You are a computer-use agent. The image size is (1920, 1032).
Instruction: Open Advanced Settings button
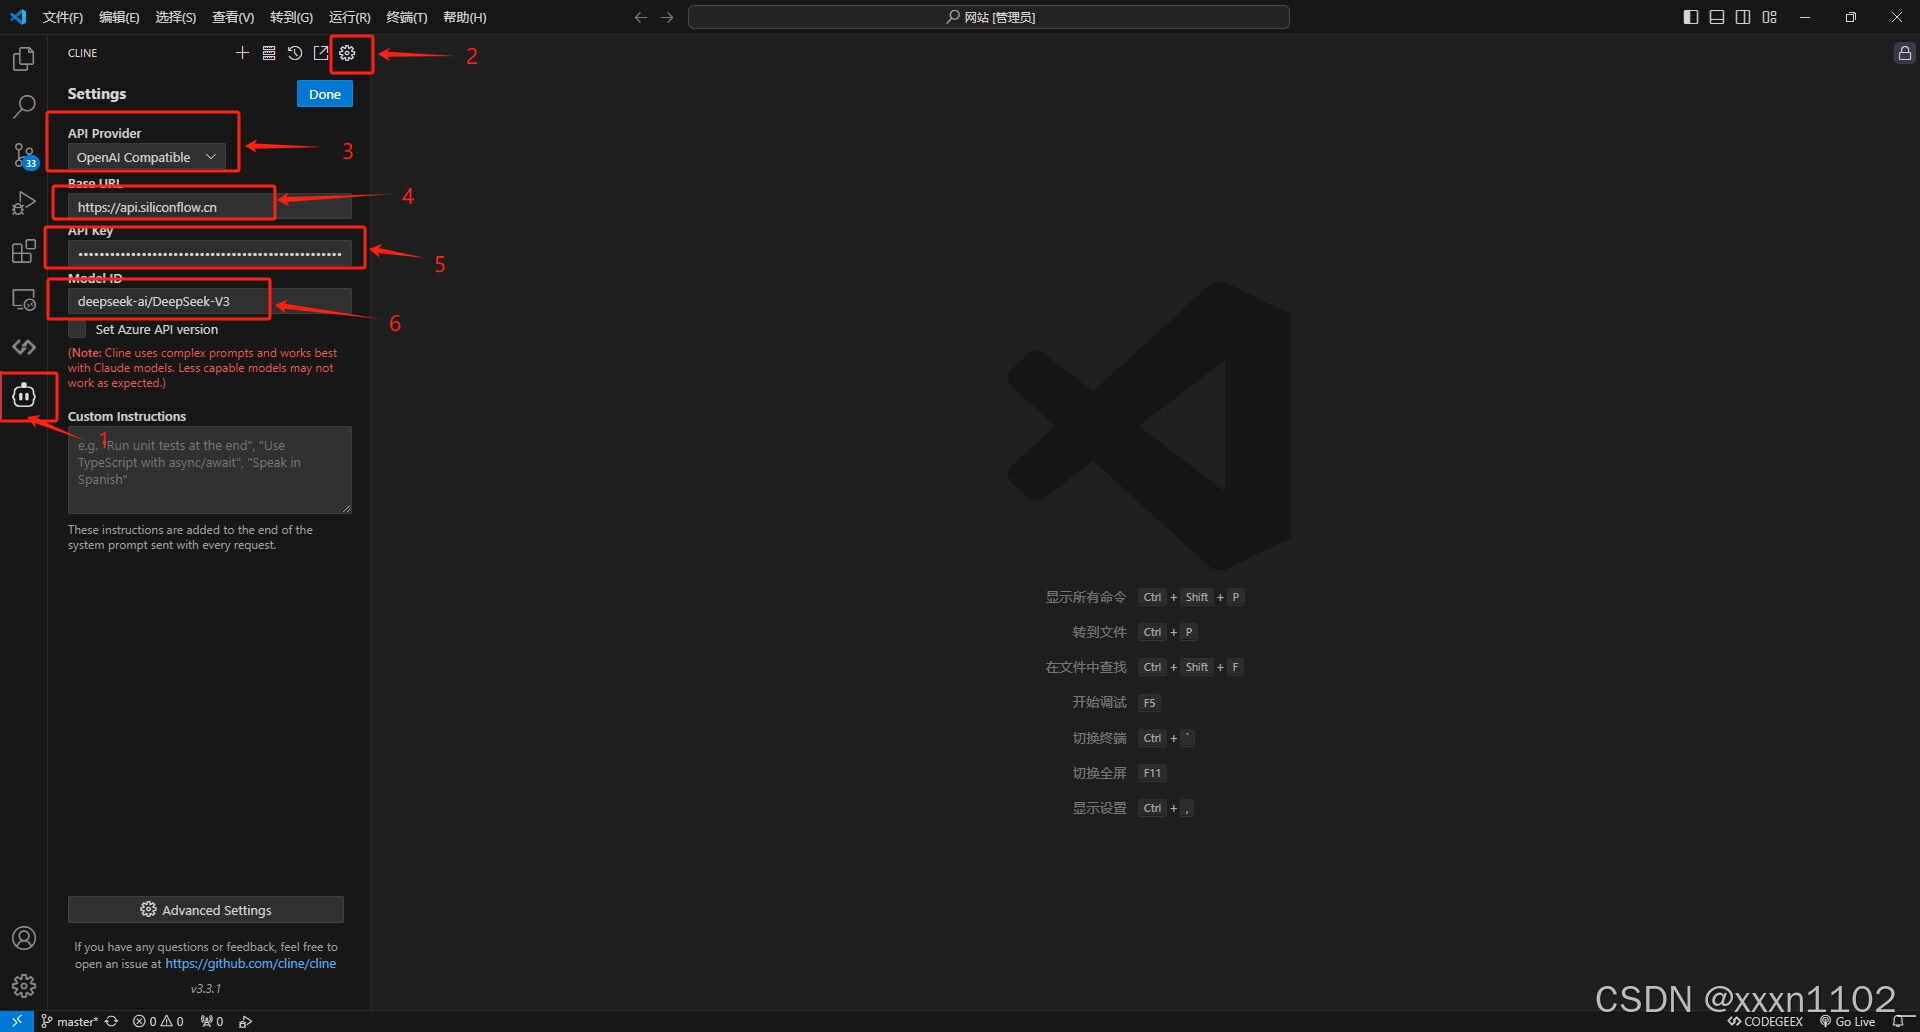pyautogui.click(x=206, y=910)
